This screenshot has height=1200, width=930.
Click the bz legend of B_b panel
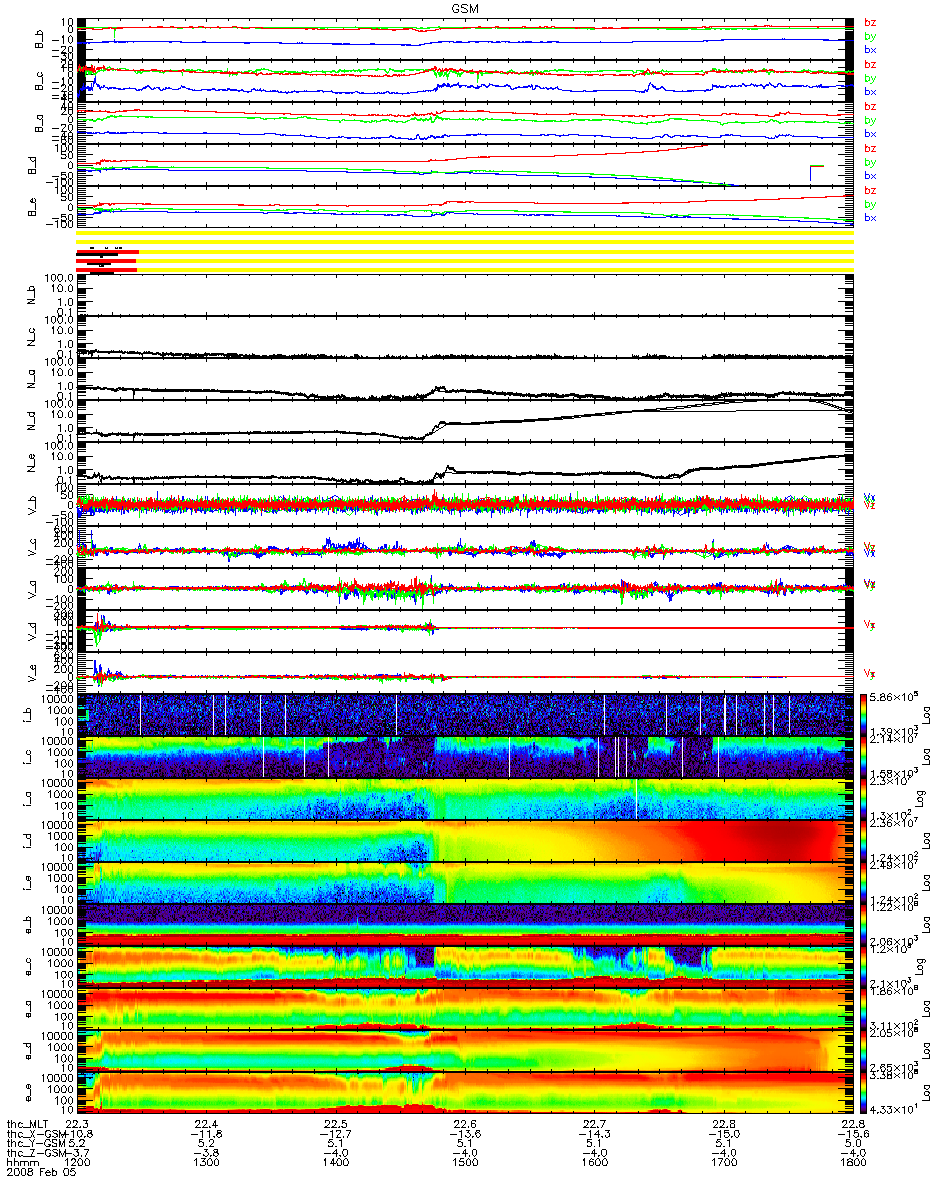tap(869, 22)
